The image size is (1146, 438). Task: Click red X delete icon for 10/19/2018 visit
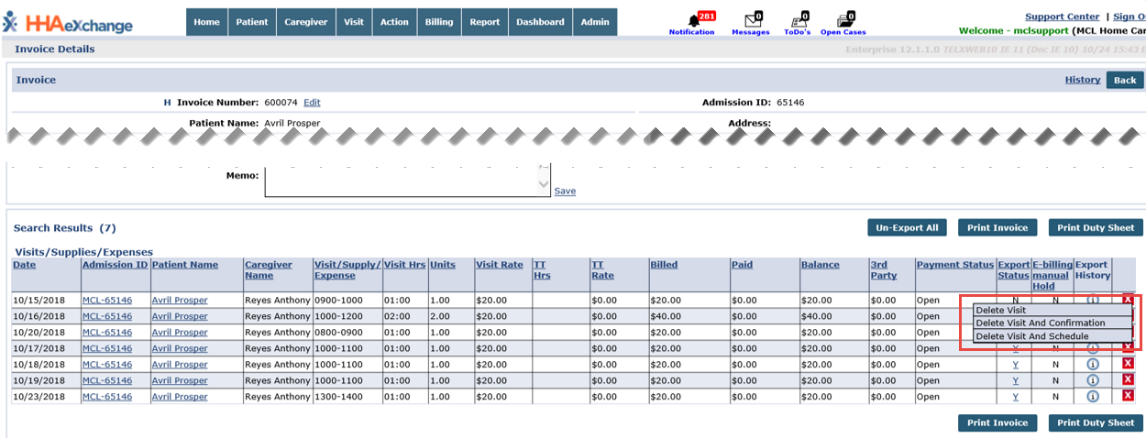[1128, 381]
